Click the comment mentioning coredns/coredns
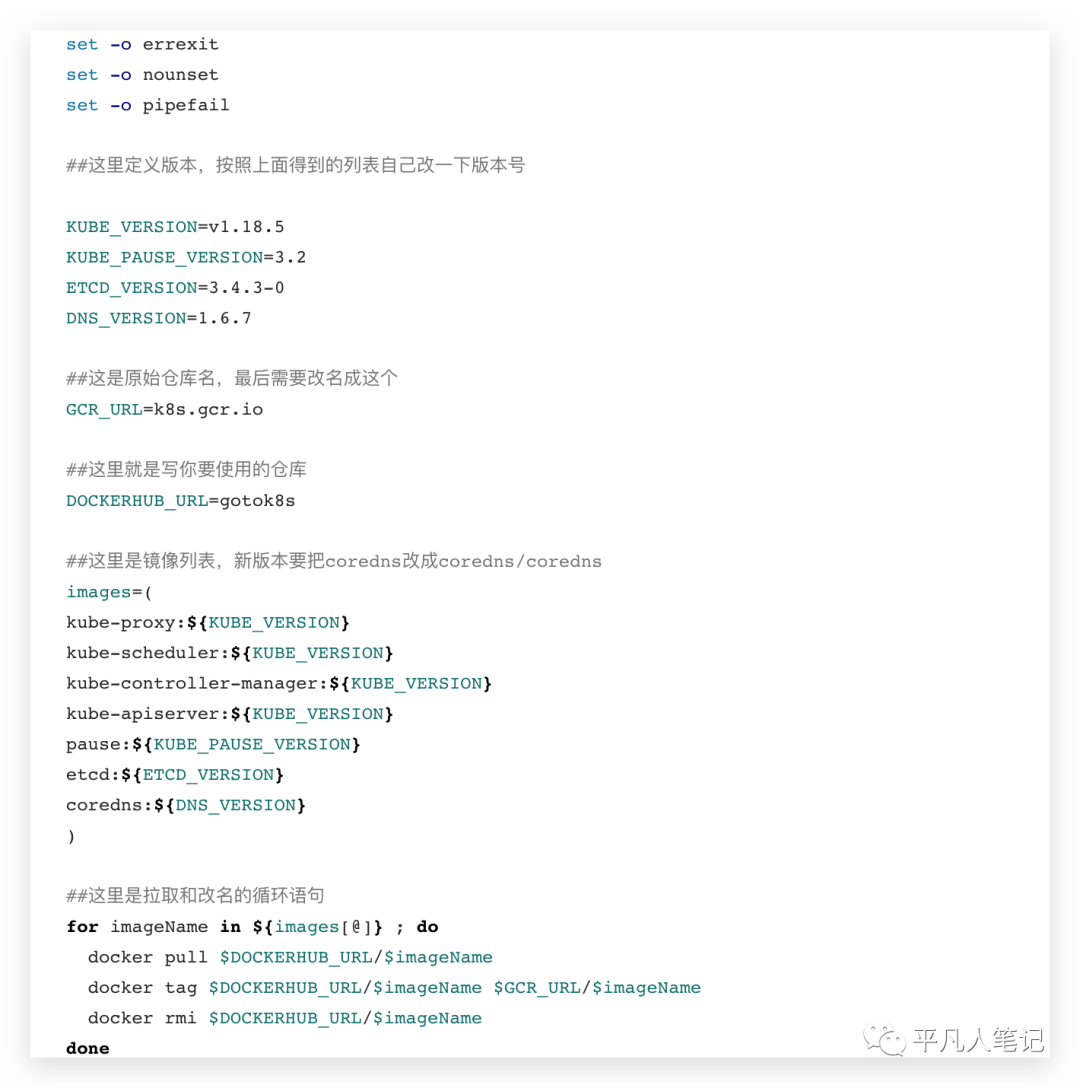This screenshot has height=1088, width=1080. pyautogui.click(x=334, y=561)
